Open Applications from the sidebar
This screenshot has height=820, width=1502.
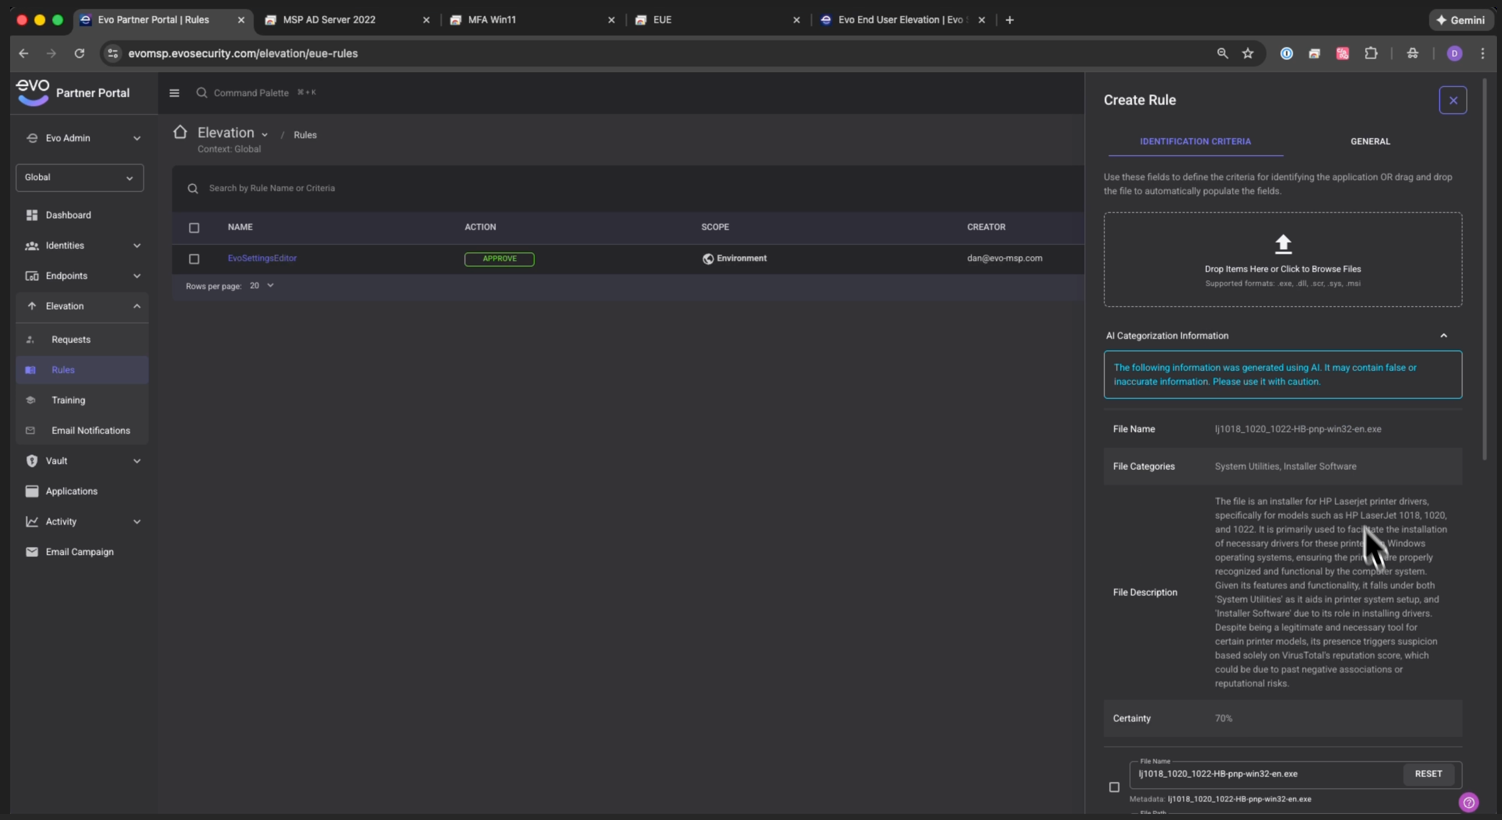[x=71, y=491]
